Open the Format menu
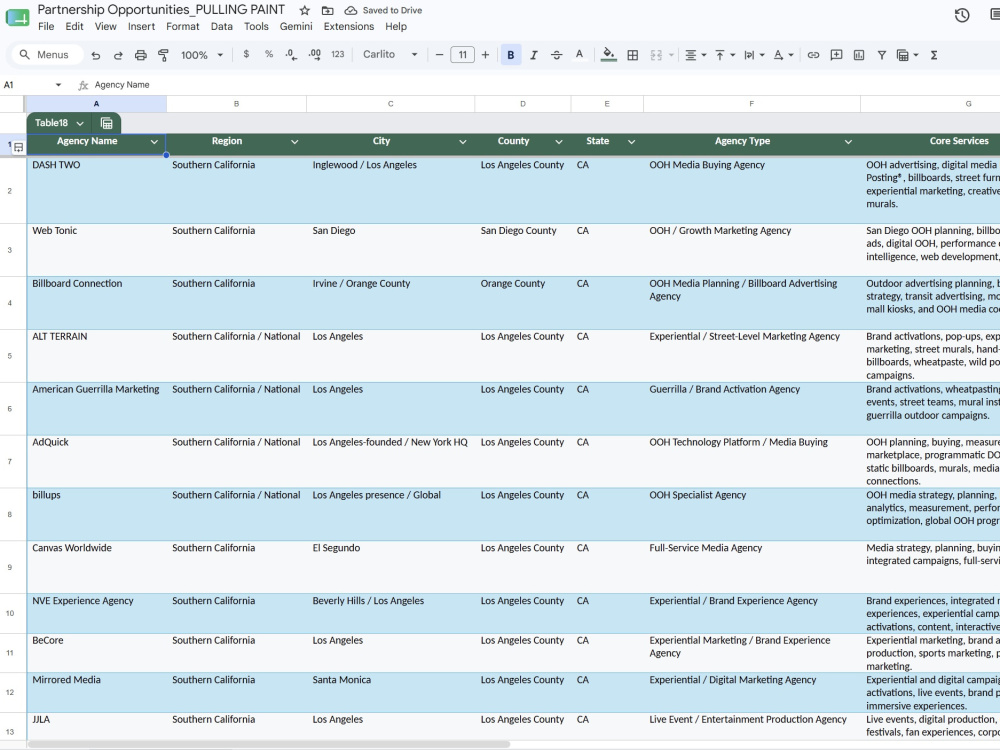The width and height of the screenshot is (1000, 750). click(x=182, y=26)
